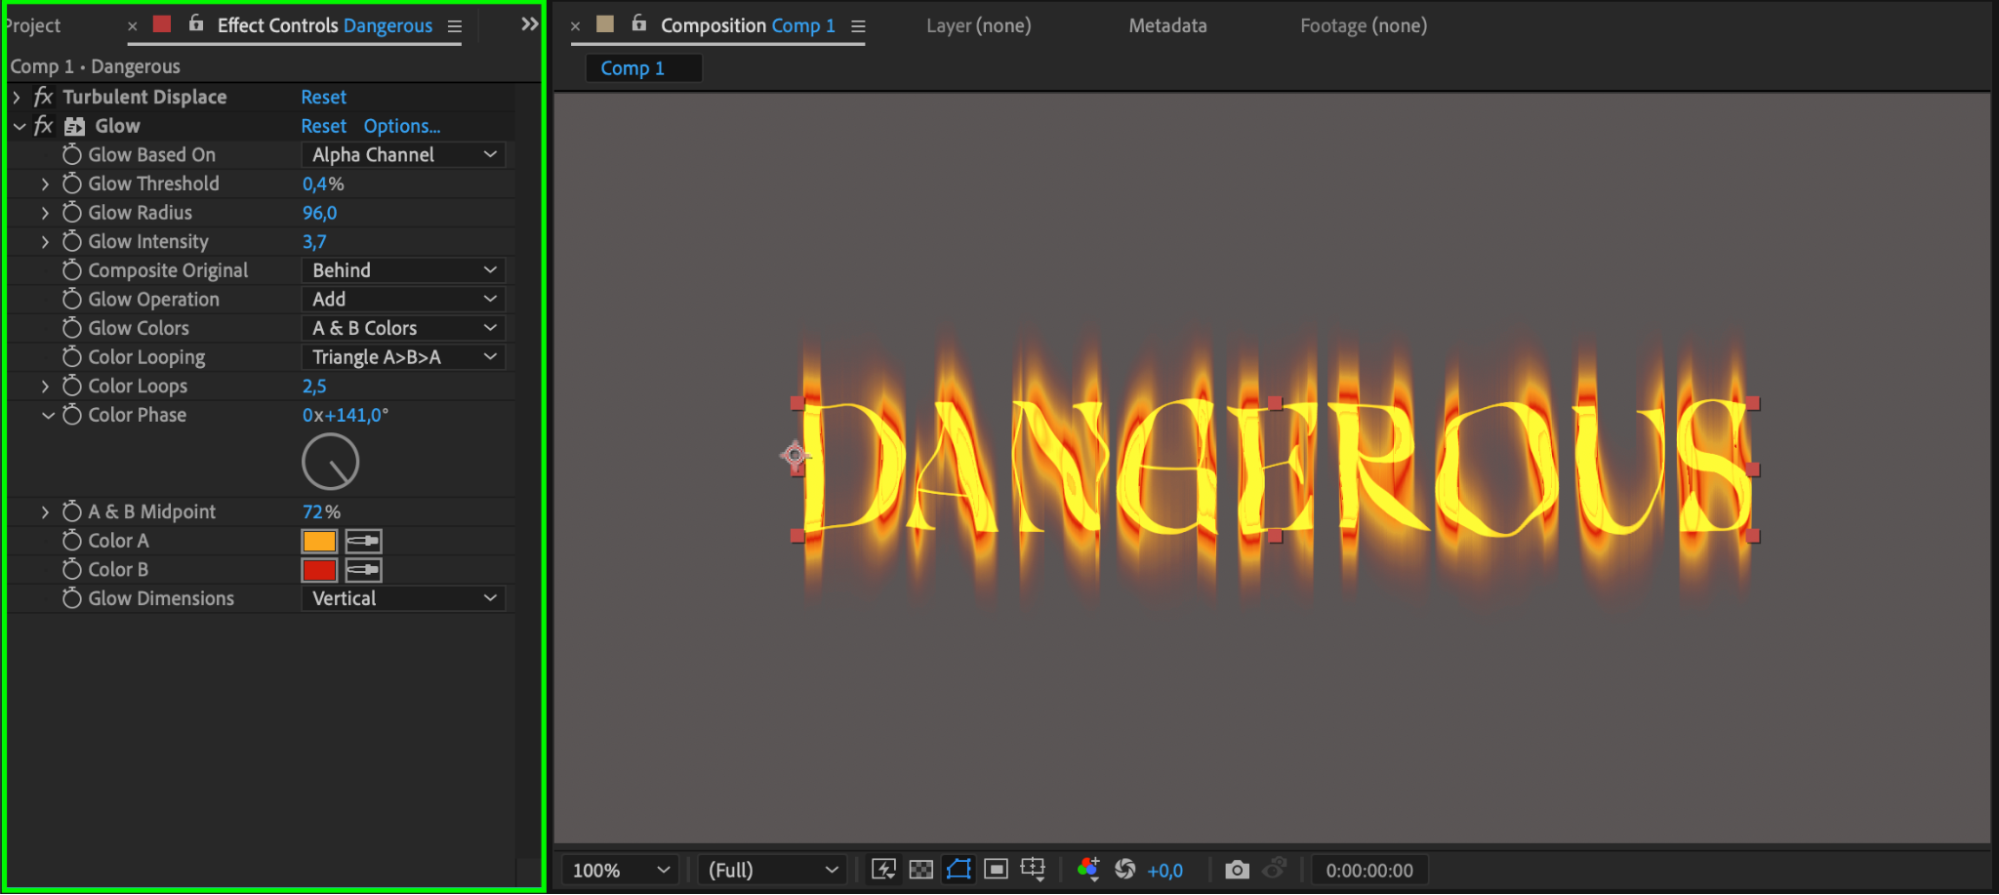This screenshot has height=895, width=1999.
Task: Open grid and guide options
Action: click(x=1033, y=869)
